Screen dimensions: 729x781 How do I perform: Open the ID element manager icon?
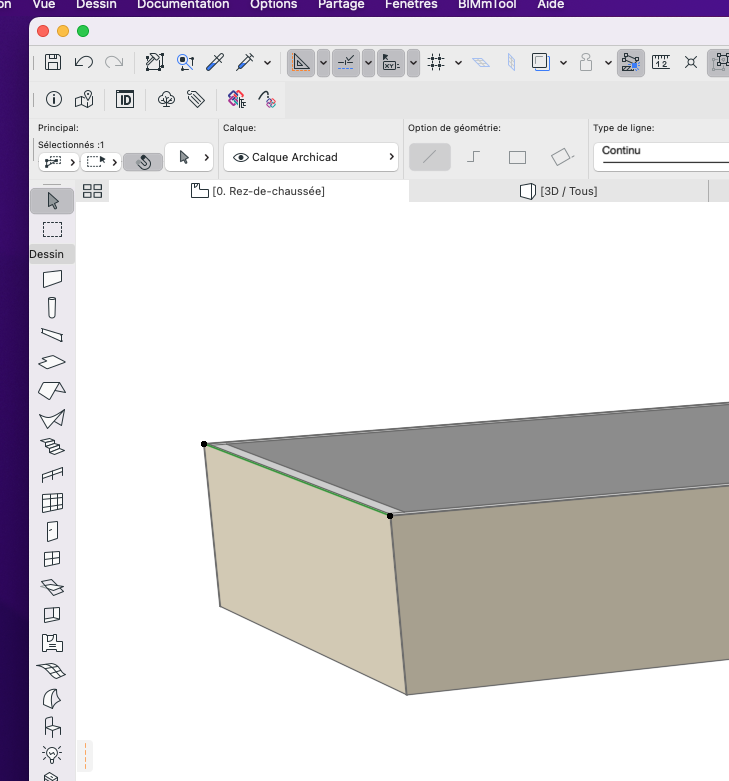pos(124,100)
